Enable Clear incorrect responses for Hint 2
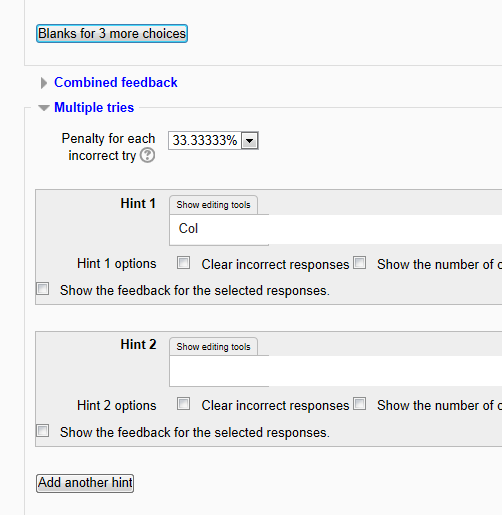Screen dimensions: 502x515 click(x=183, y=404)
